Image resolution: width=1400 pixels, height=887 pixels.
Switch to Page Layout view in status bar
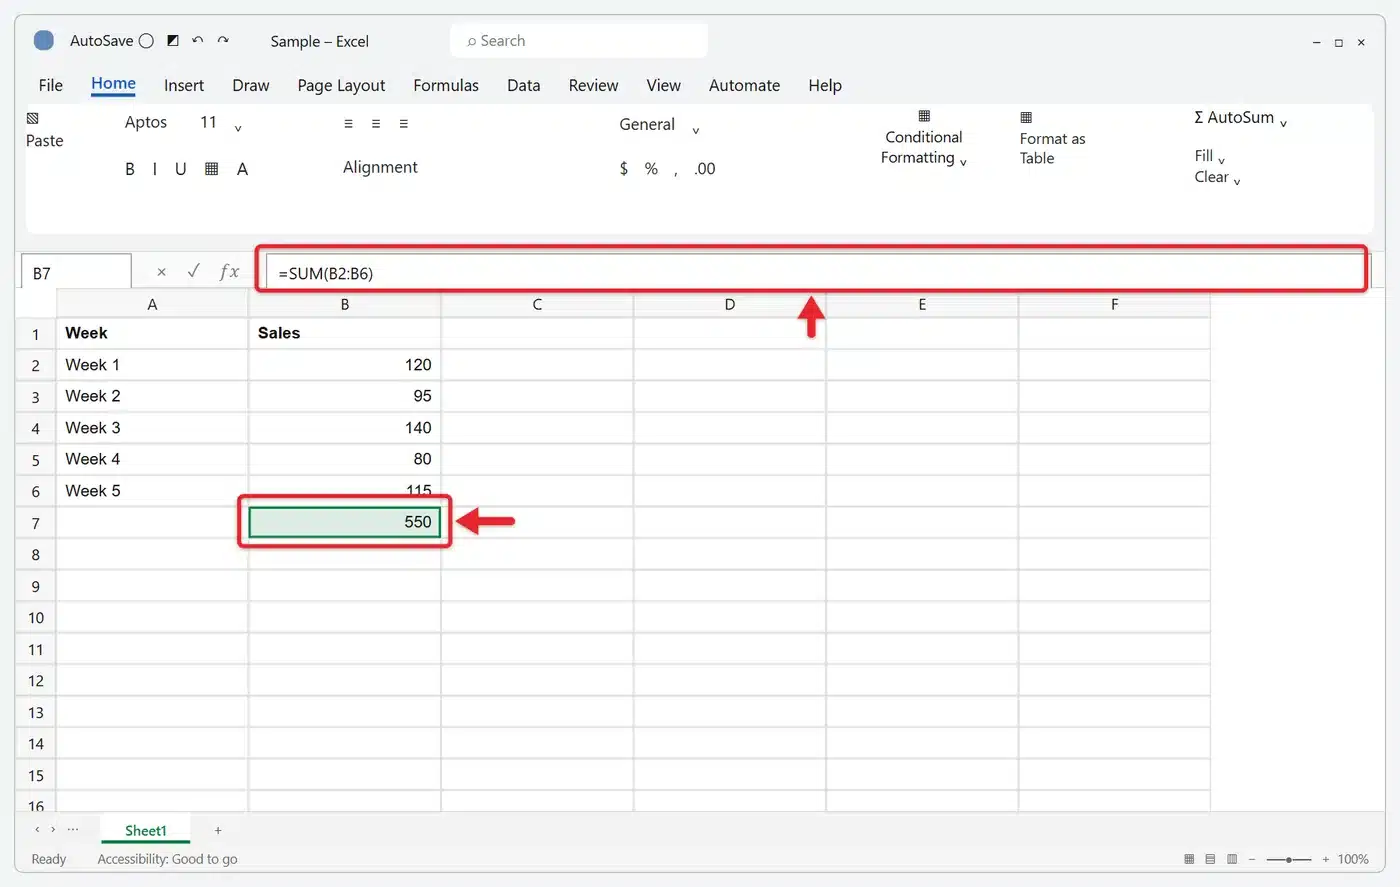(1210, 859)
